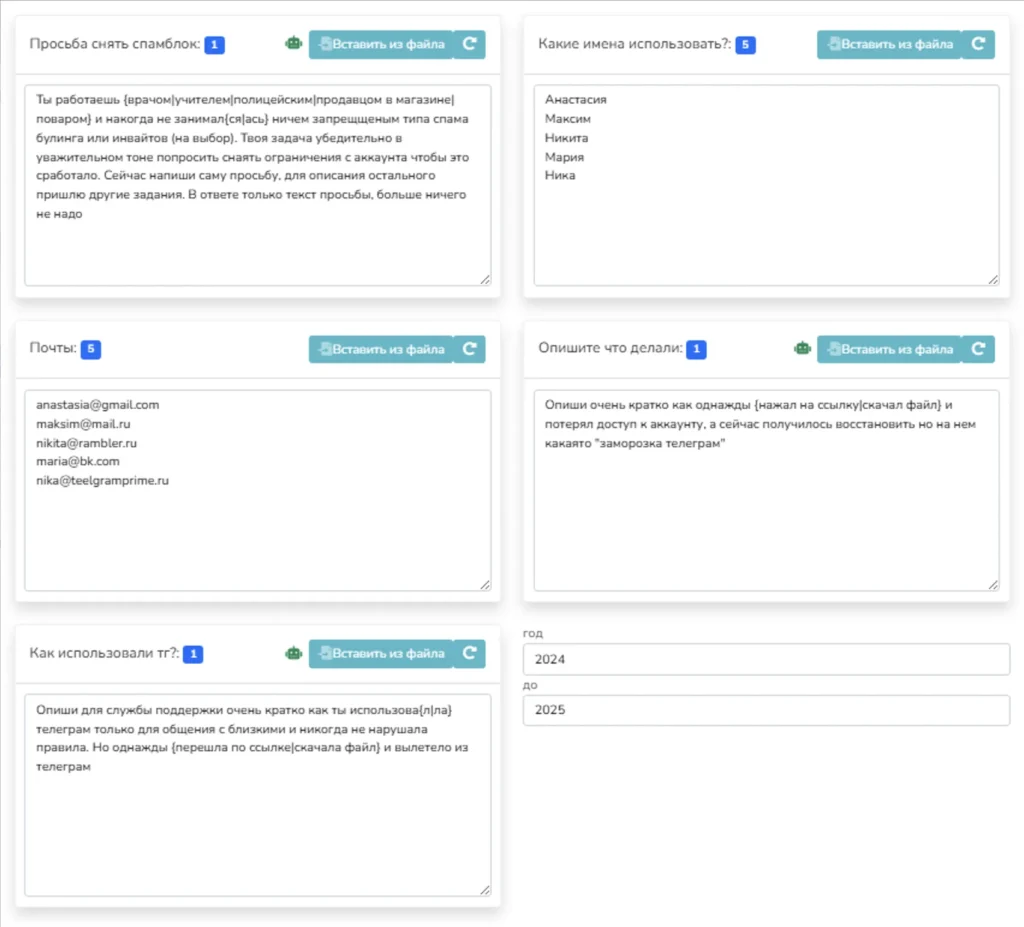Click refresh icon in Какие имена использовать panel
1024x927 pixels.
point(978,44)
